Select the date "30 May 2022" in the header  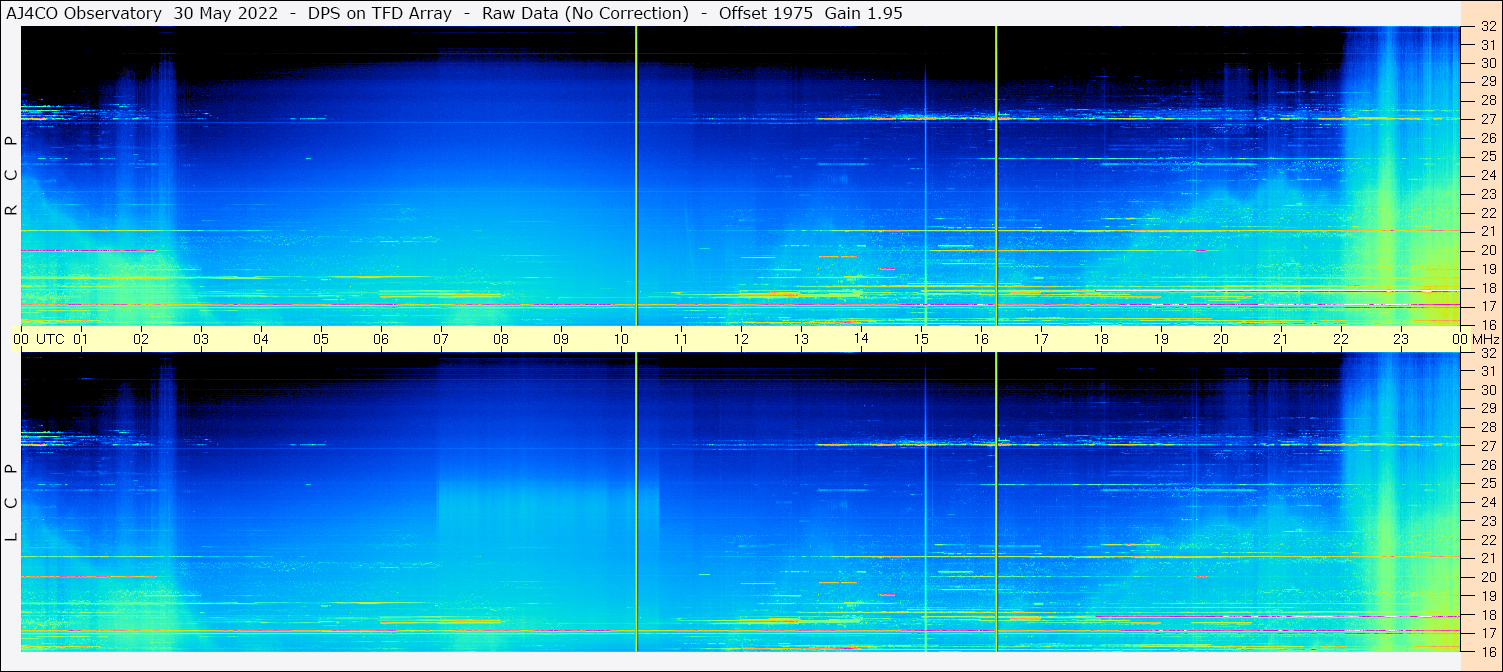[226, 13]
